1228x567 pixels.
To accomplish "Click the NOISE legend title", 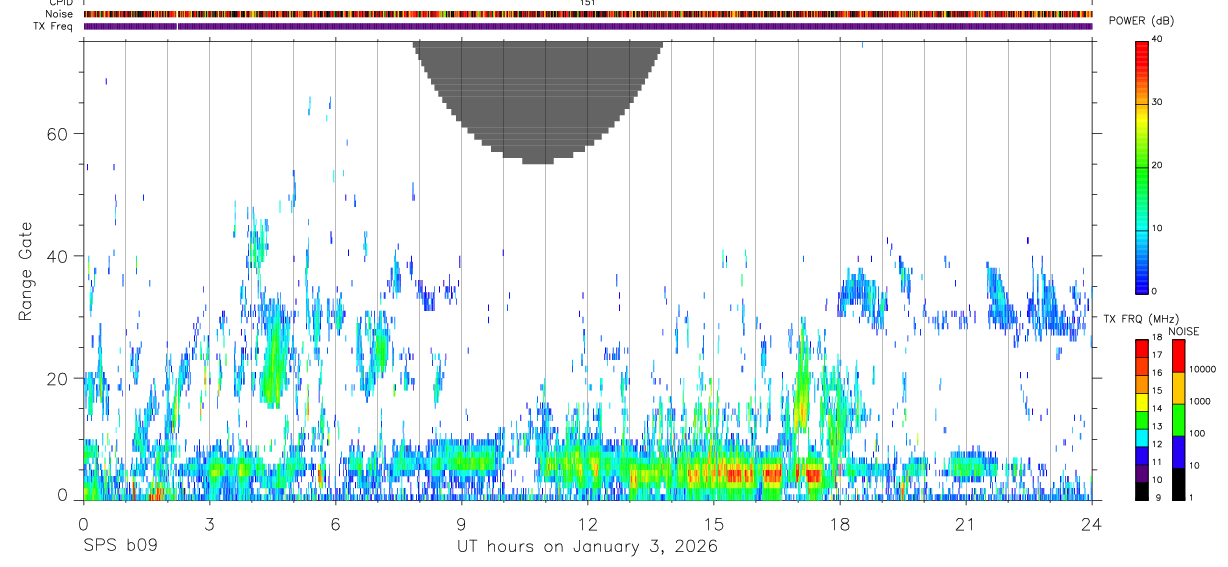I will (1185, 331).
